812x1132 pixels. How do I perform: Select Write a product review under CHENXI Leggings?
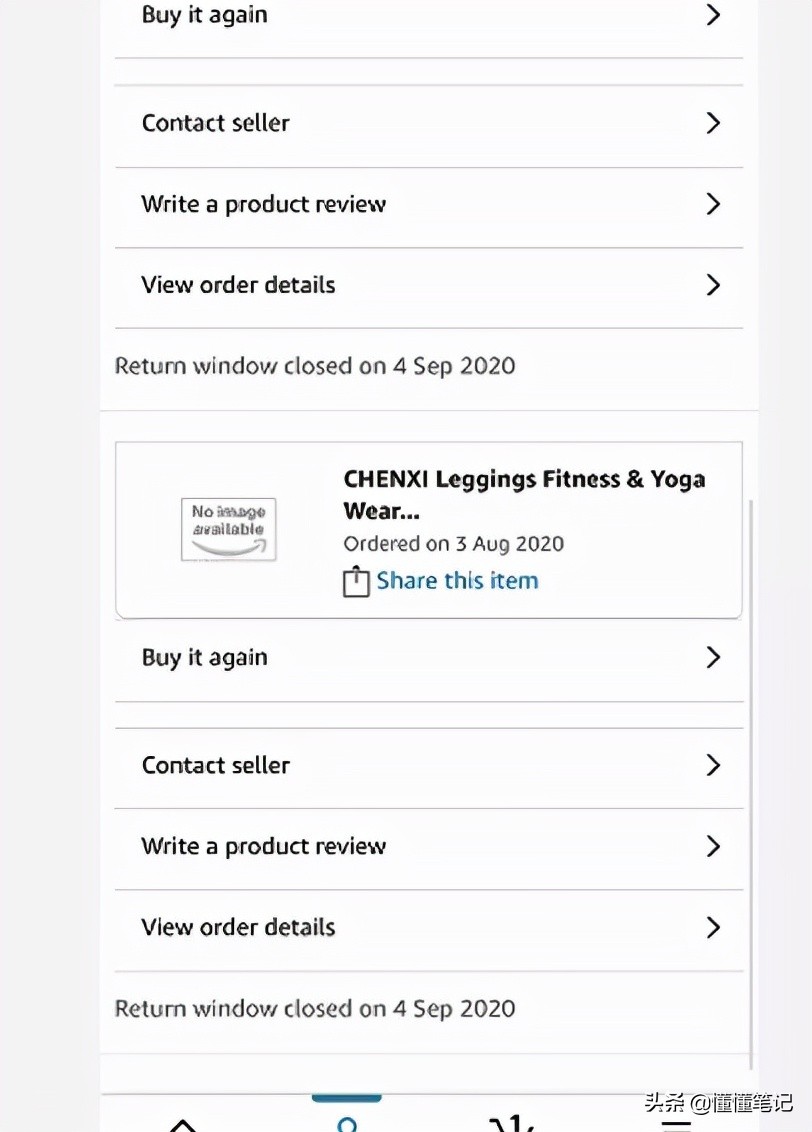click(x=264, y=846)
